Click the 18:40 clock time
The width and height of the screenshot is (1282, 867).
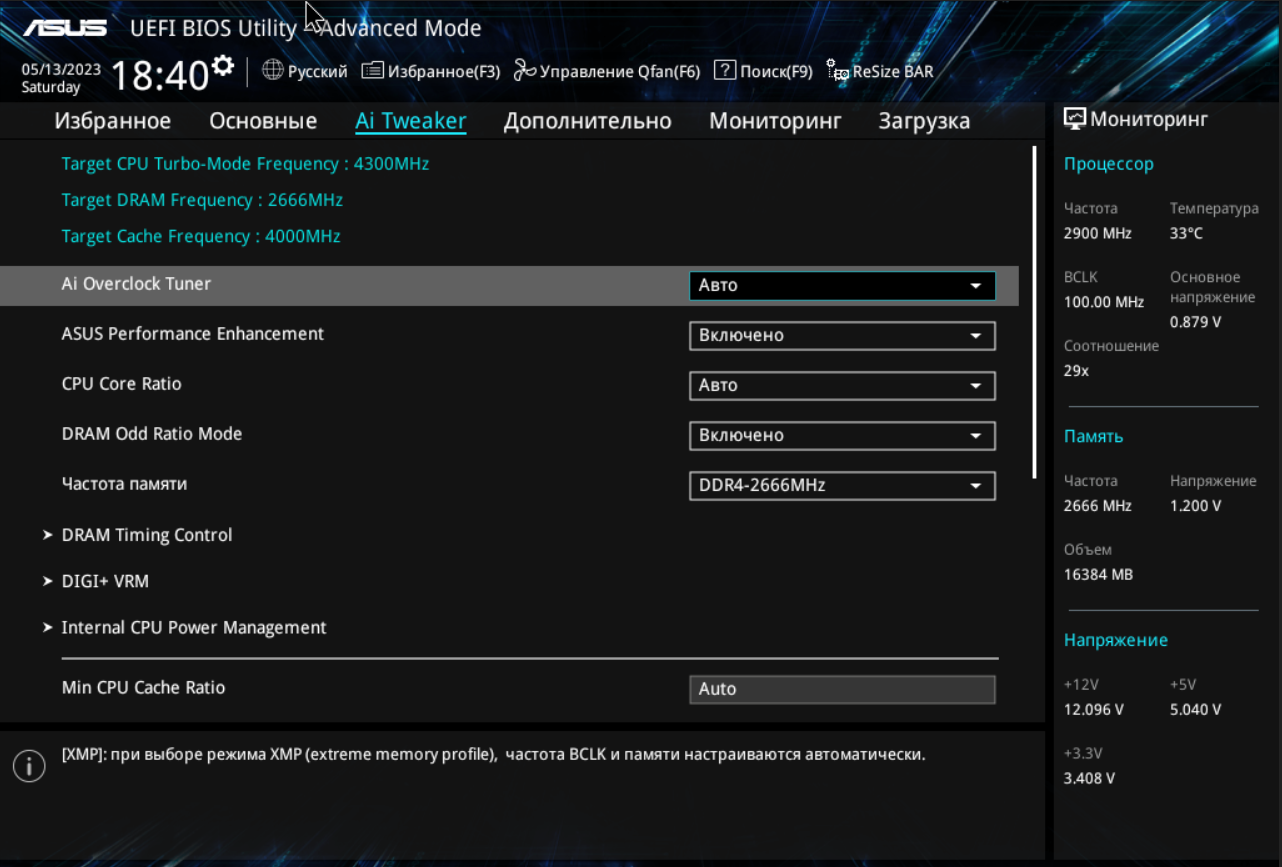(159, 76)
